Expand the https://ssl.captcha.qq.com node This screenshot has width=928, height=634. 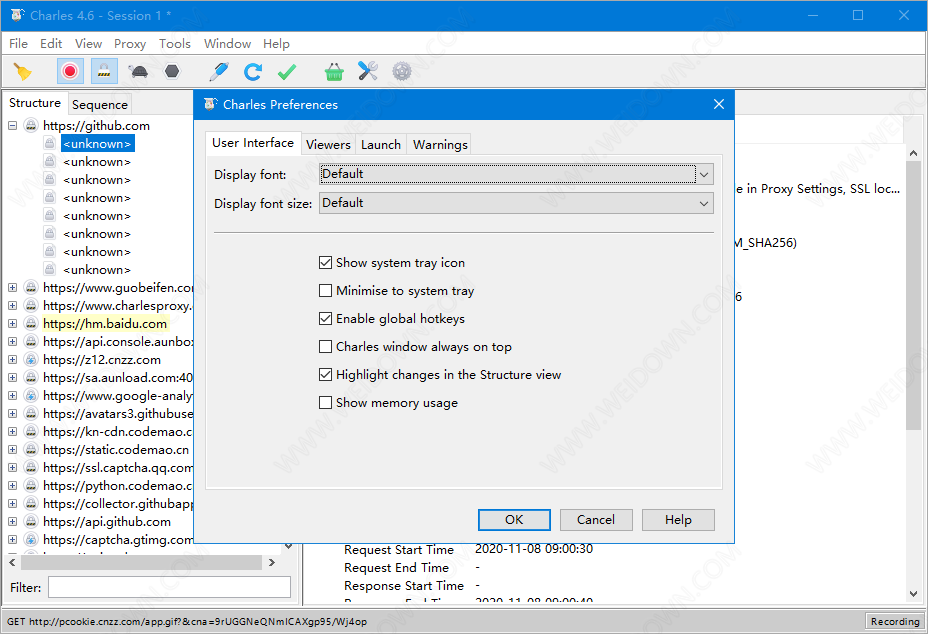point(12,468)
